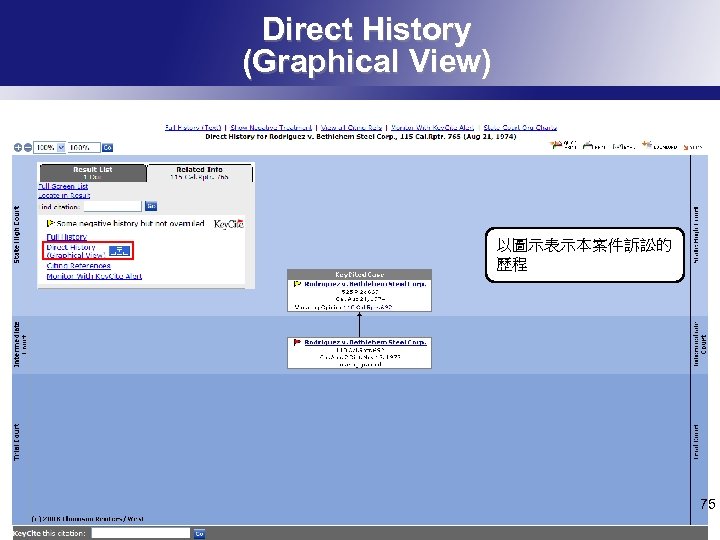Viewport: 720px width, 540px height.
Task: Click the graphical view chart icon
Action: [120, 251]
